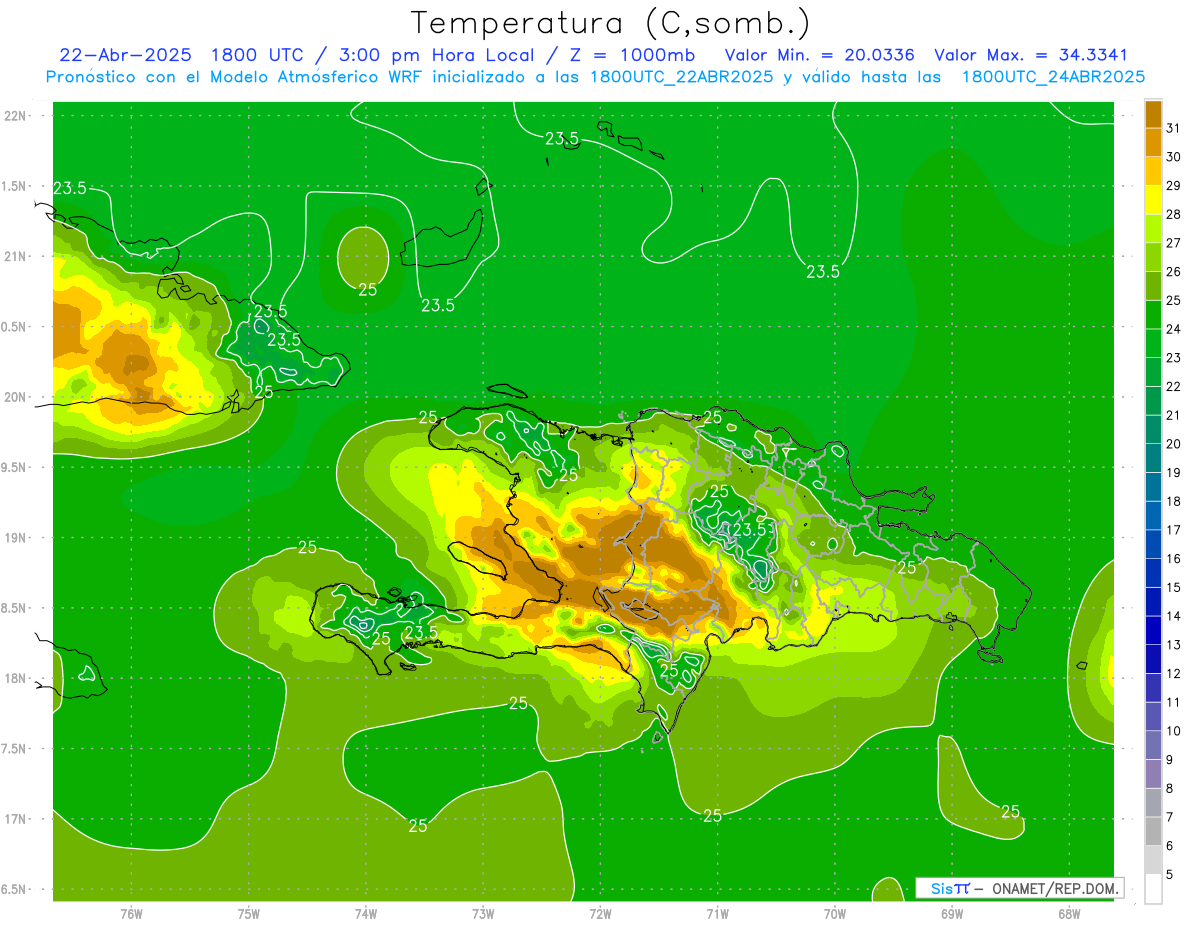The image size is (1200, 927).
Task: Select the pressure level "Z = 1000mb"
Action: (x=631, y=55)
